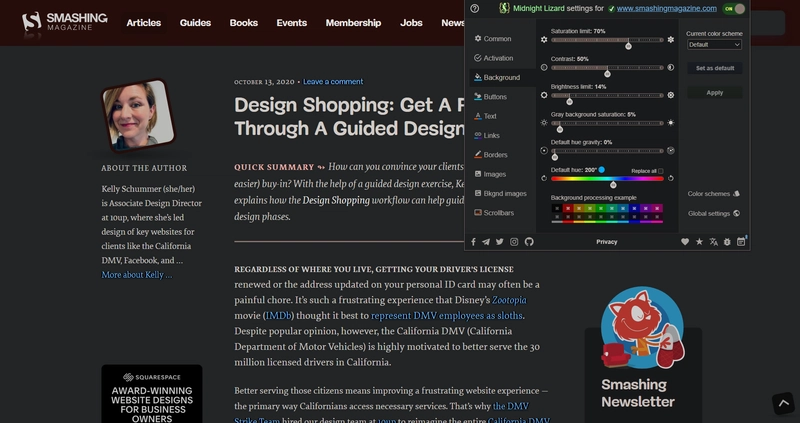The width and height of the screenshot is (800, 423).
Task: Click the Contrast slider handle
Action: pyautogui.click(x=607, y=74)
